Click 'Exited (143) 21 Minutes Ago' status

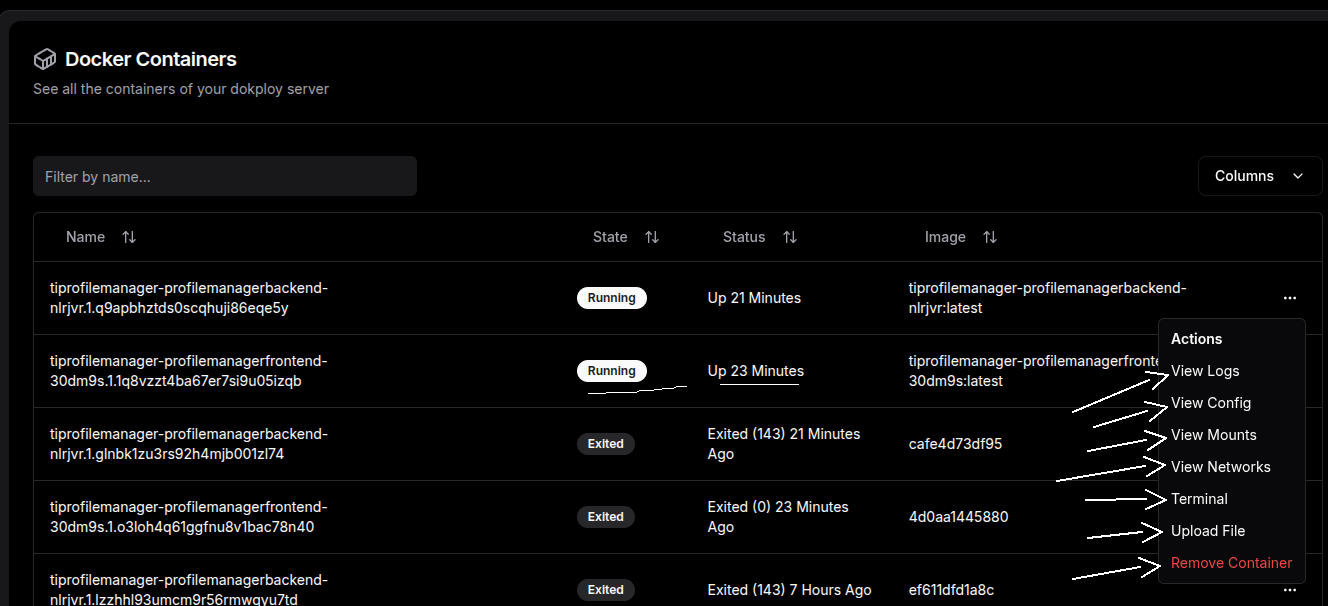coord(784,444)
